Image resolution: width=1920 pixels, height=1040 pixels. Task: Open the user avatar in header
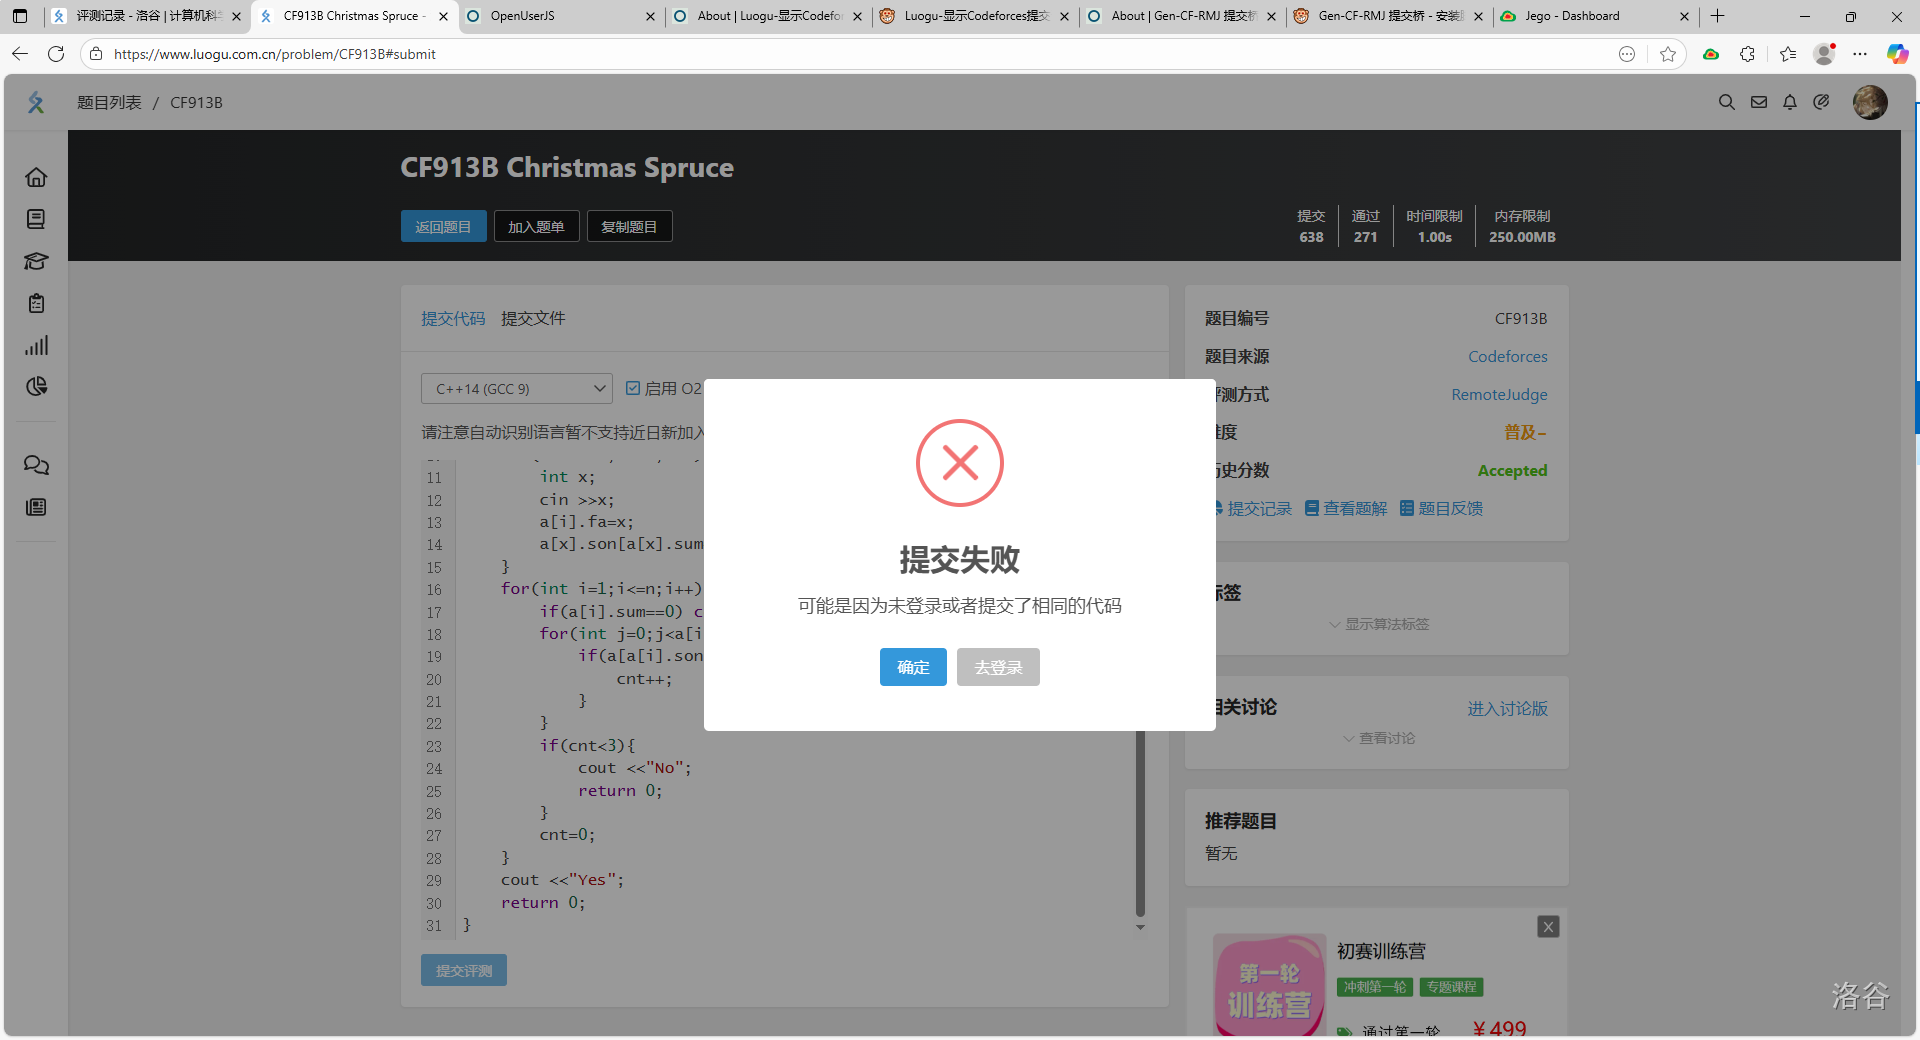[1870, 102]
